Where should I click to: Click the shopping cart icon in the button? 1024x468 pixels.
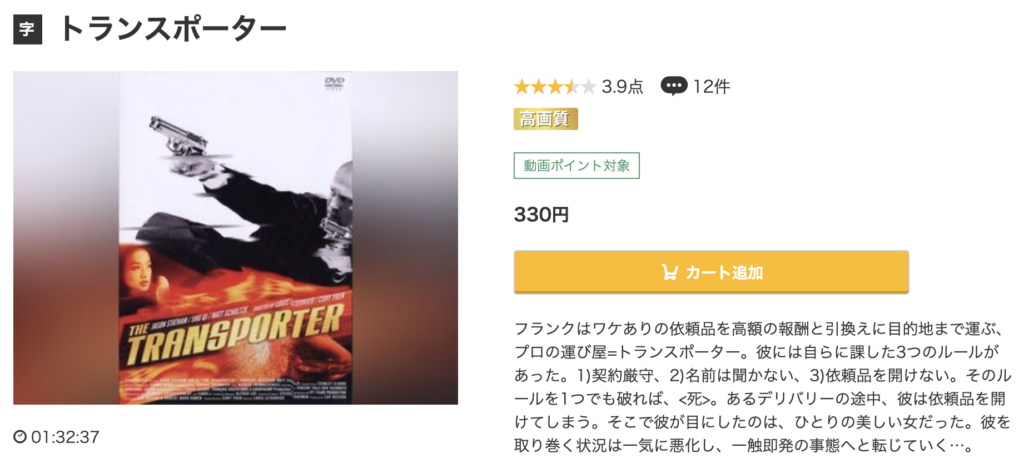tap(669, 272)
